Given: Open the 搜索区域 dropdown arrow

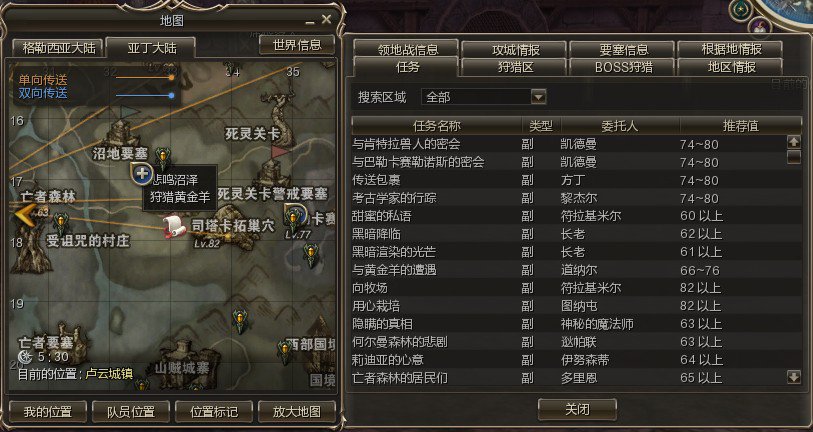Looking at the screenshot, I should 539,96.
